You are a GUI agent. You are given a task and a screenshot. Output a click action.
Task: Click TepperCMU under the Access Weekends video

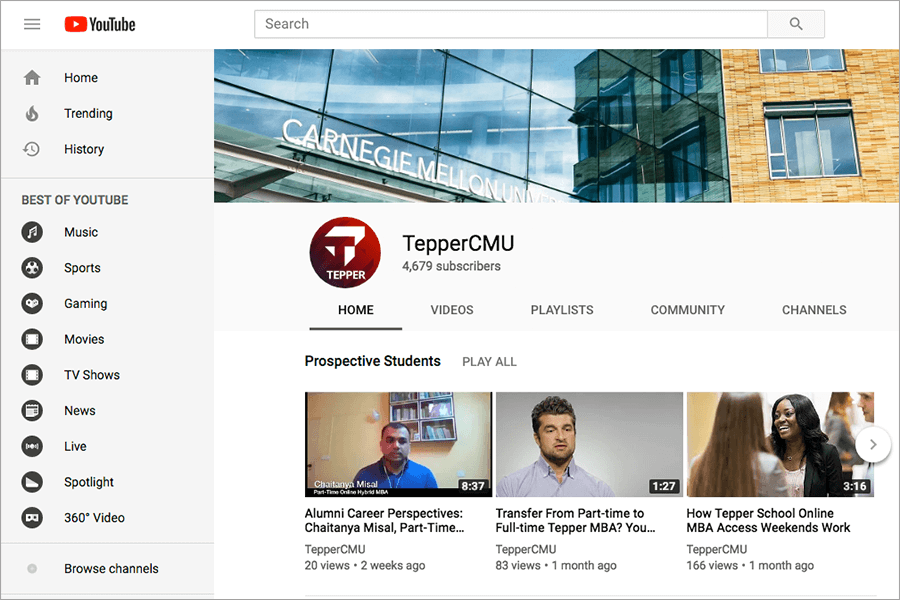(x=717, y=549)
